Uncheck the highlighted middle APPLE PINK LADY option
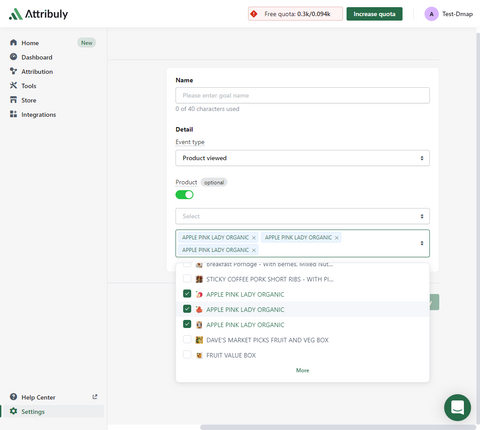 (187, 309)
